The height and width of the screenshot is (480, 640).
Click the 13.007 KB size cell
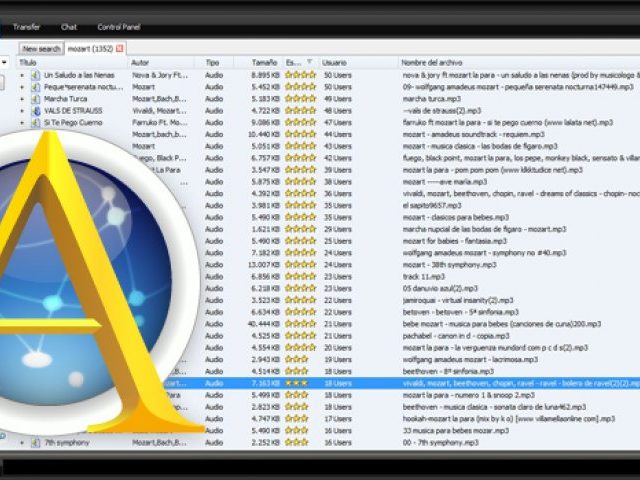(264, 265)
